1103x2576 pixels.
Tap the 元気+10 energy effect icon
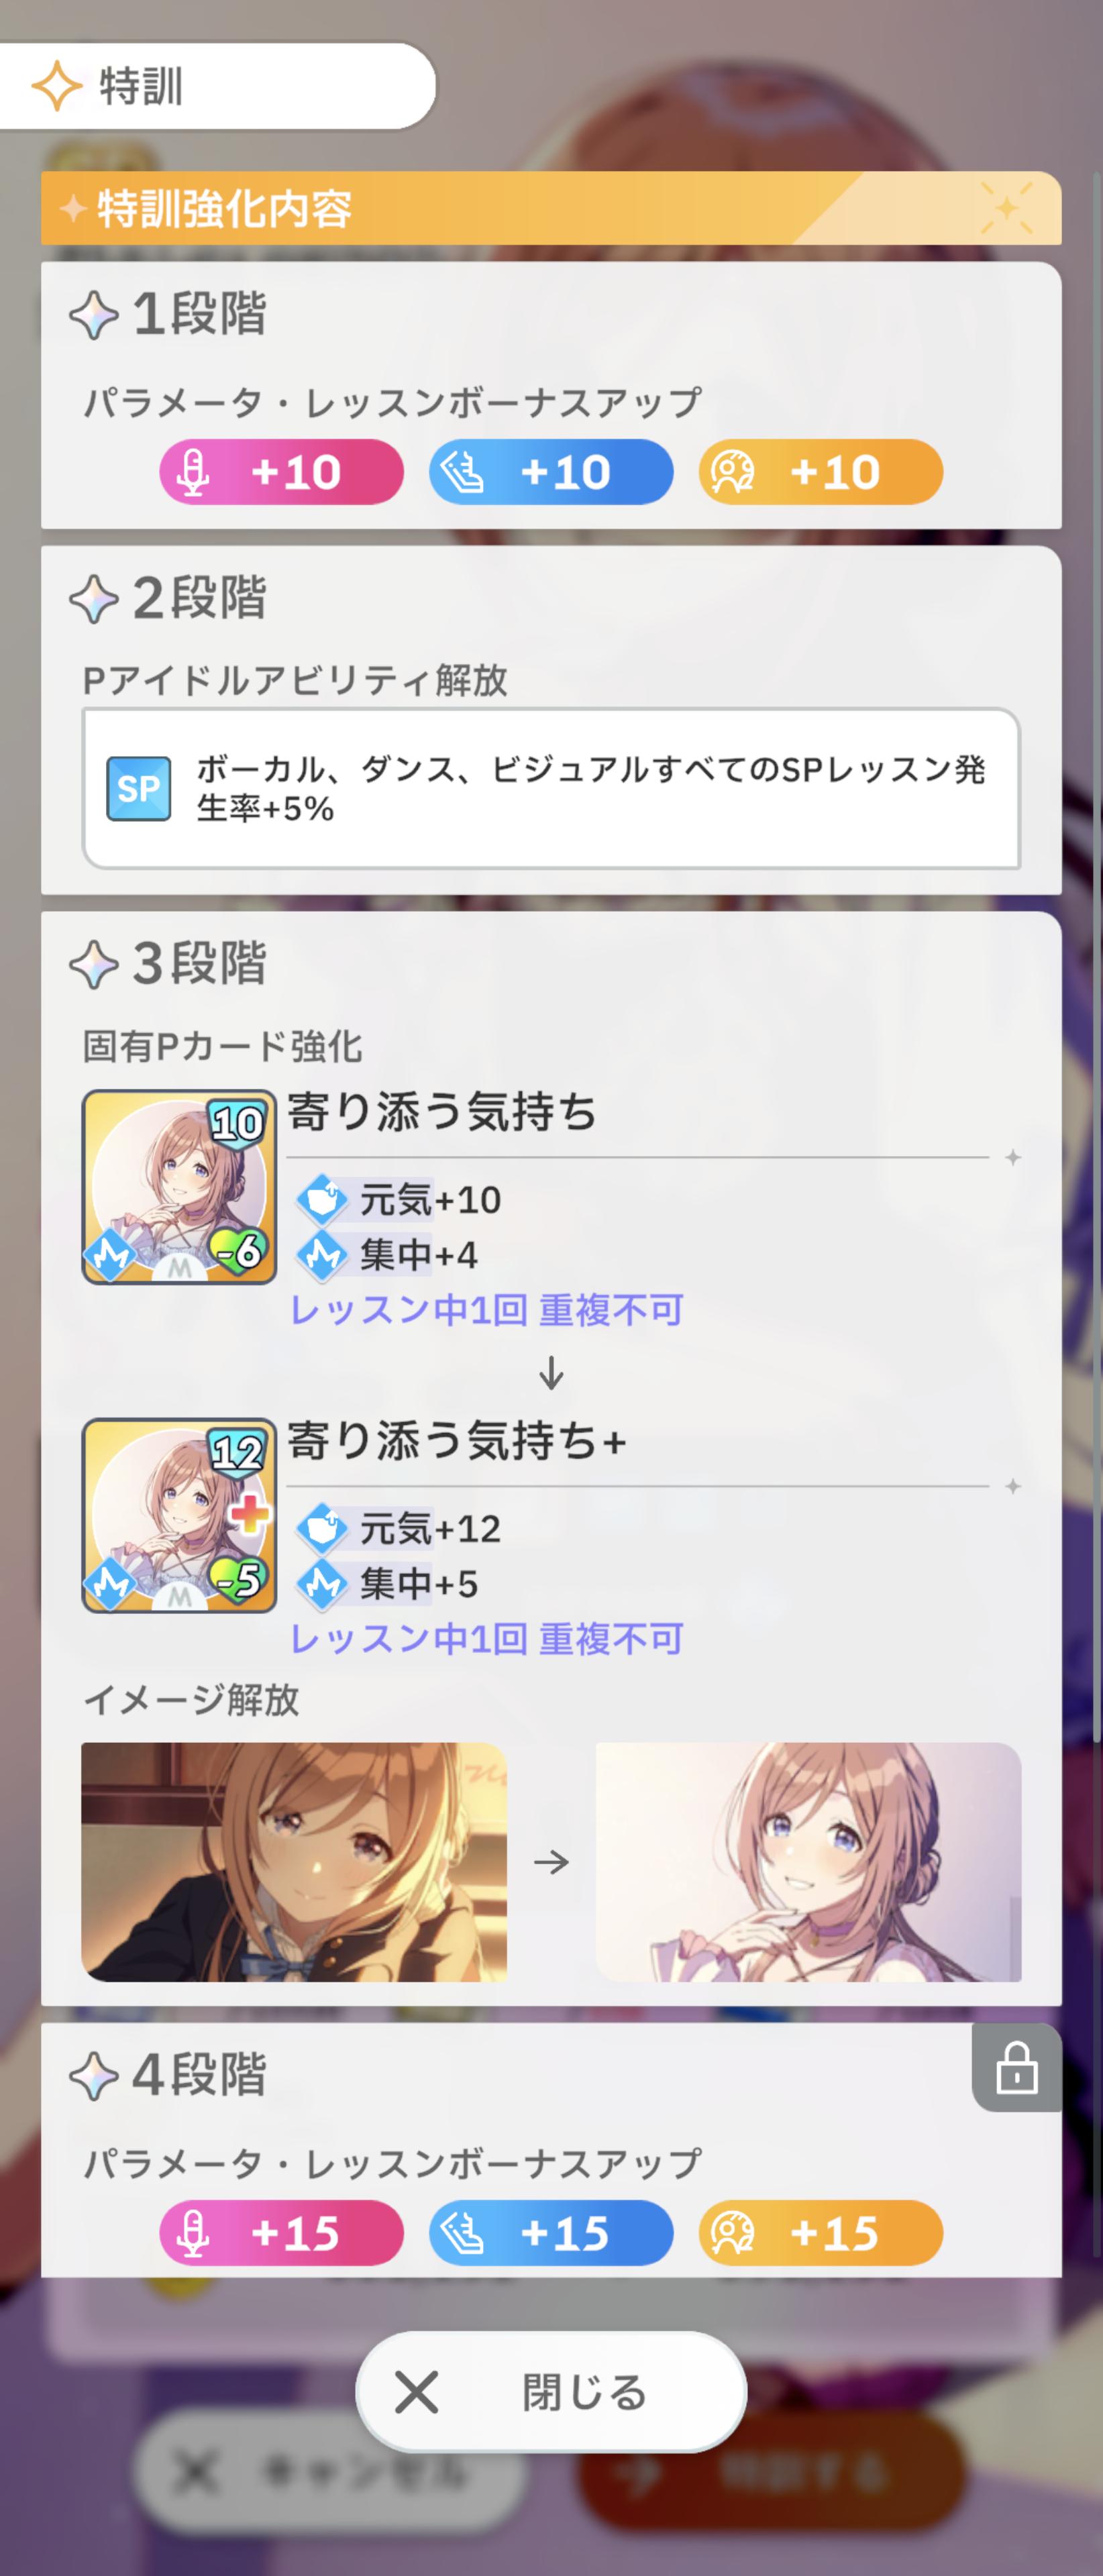tap(323, 1199)
